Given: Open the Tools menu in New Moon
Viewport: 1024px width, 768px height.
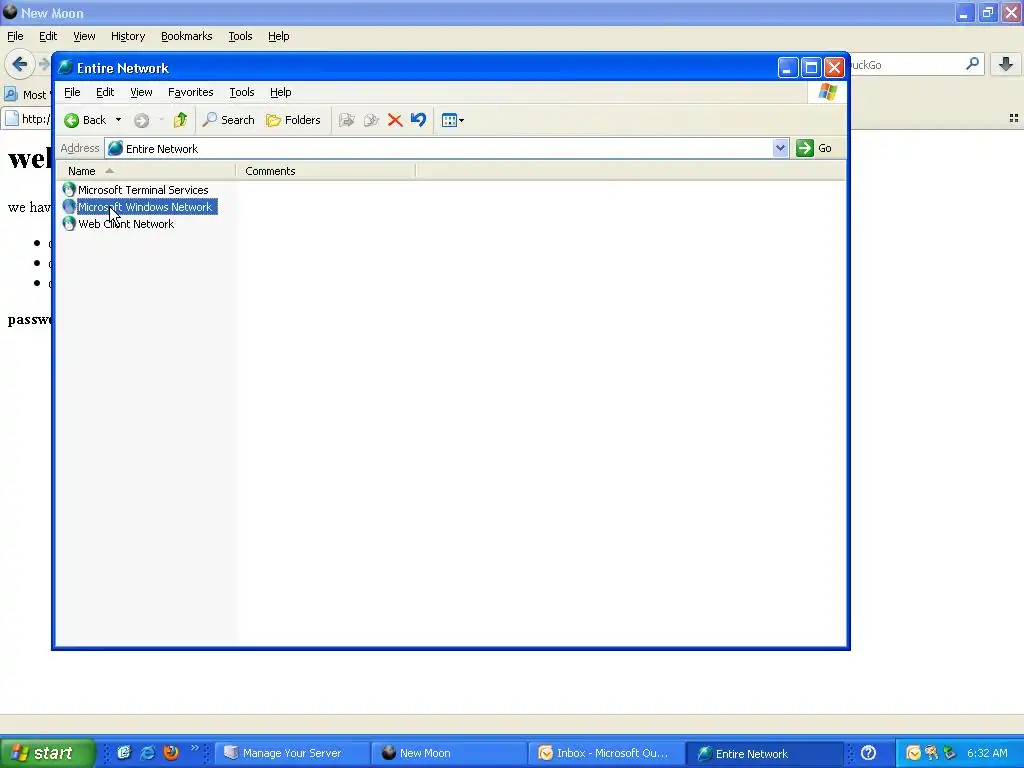Looking at the screenshot, I should [x=240, y=37].
